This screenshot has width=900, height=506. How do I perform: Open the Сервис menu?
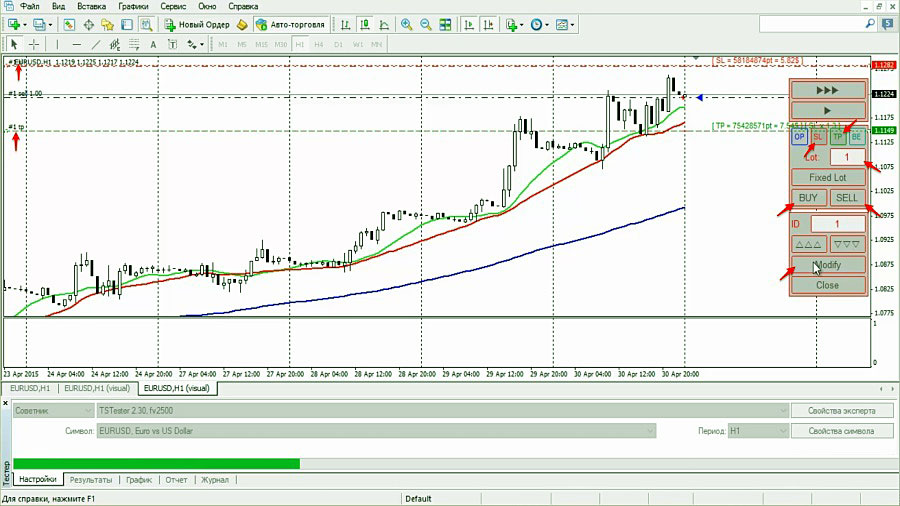point(174,6)
